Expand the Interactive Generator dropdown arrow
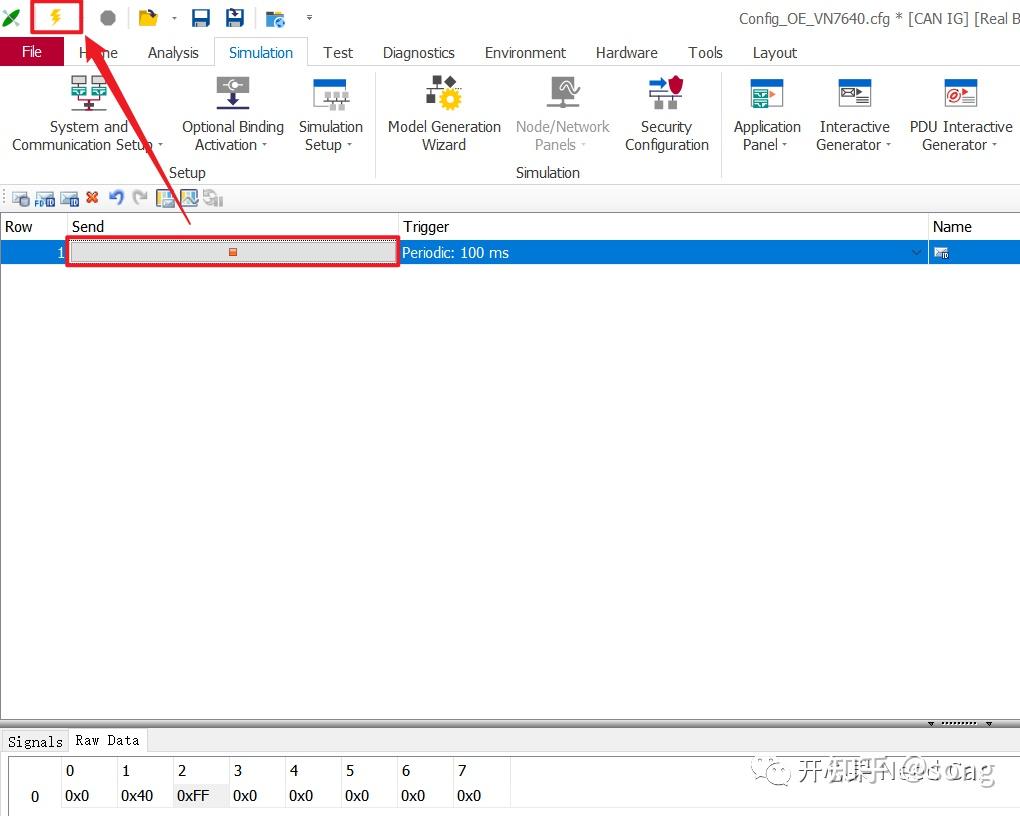 (888, 145)
